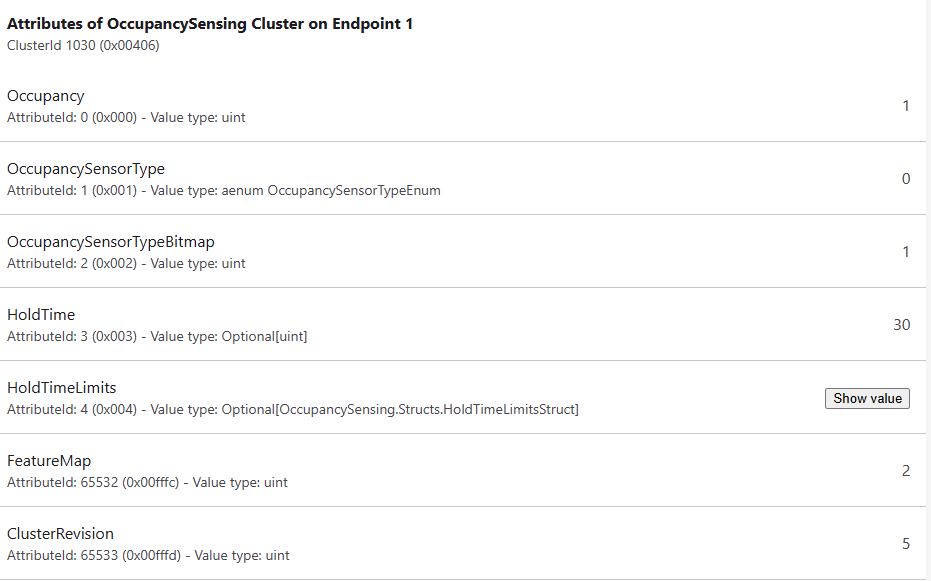Click the FeatureMap value 2
The height and width of the screenshot is (581, 931).
(906, 471)
